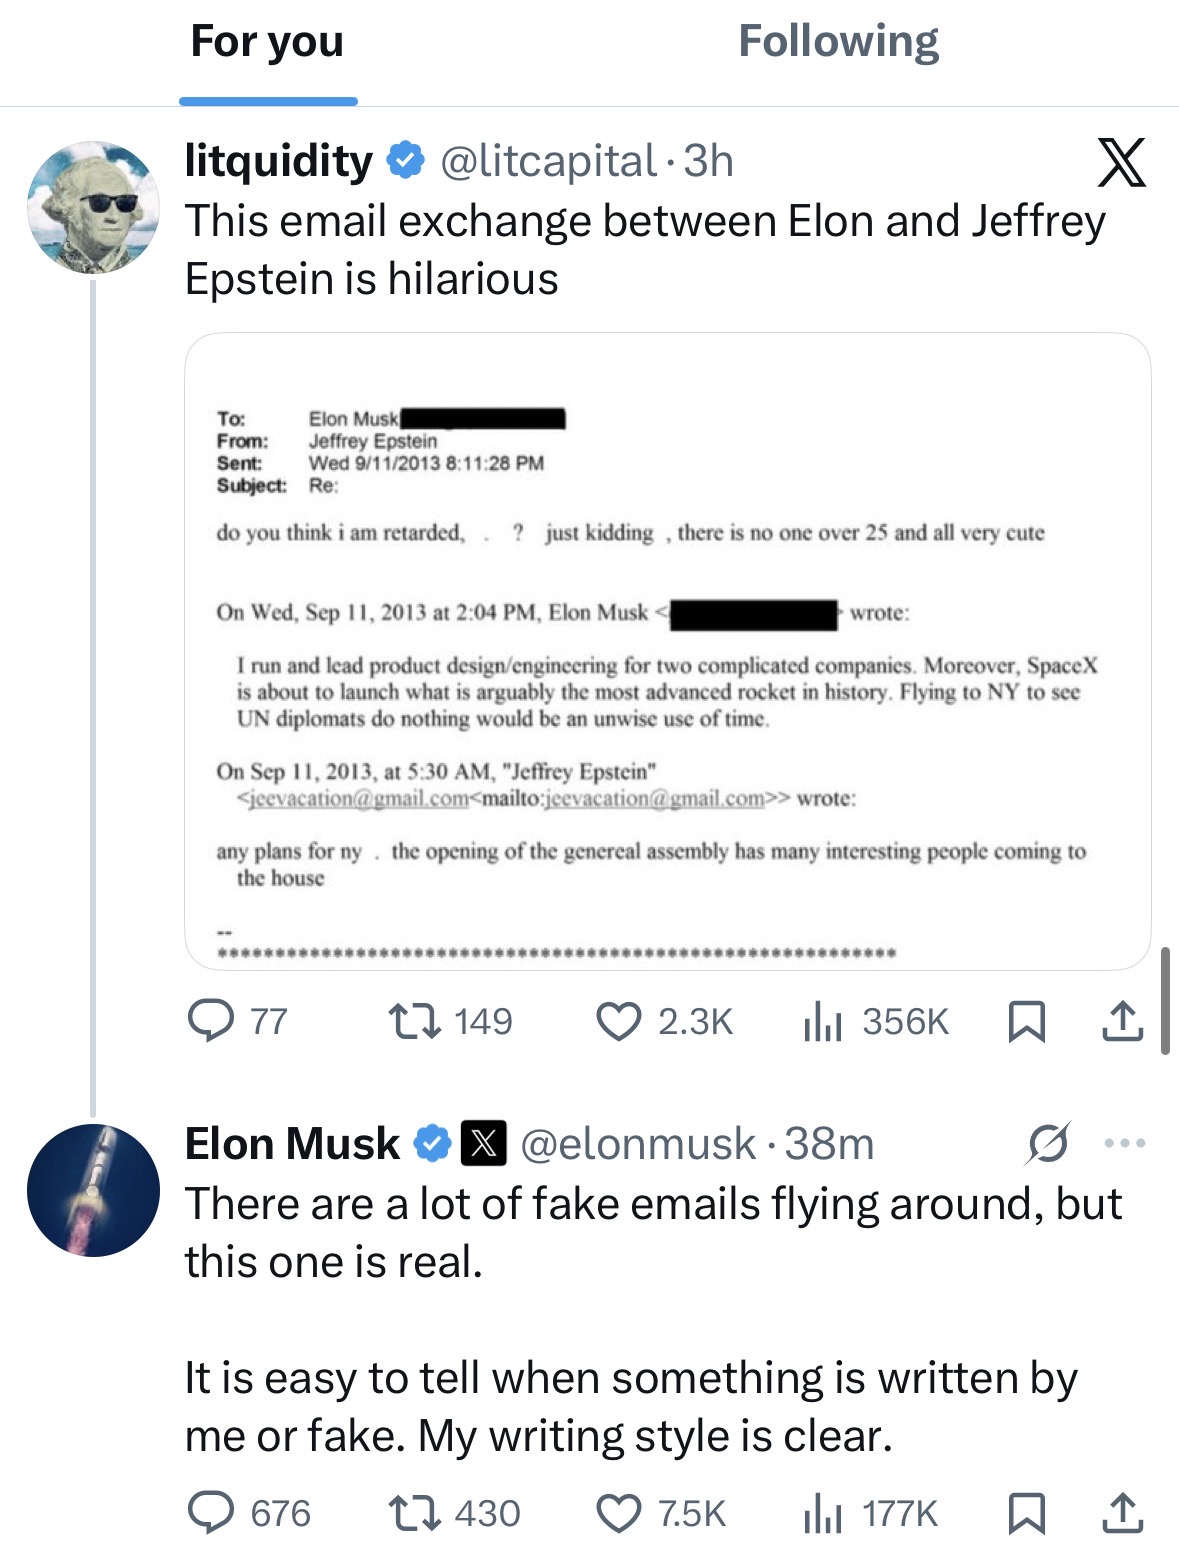This screenshot has height=1568, width=1179.
Task: Open the @elonmusk profile handle
Action: (638, 1143)
